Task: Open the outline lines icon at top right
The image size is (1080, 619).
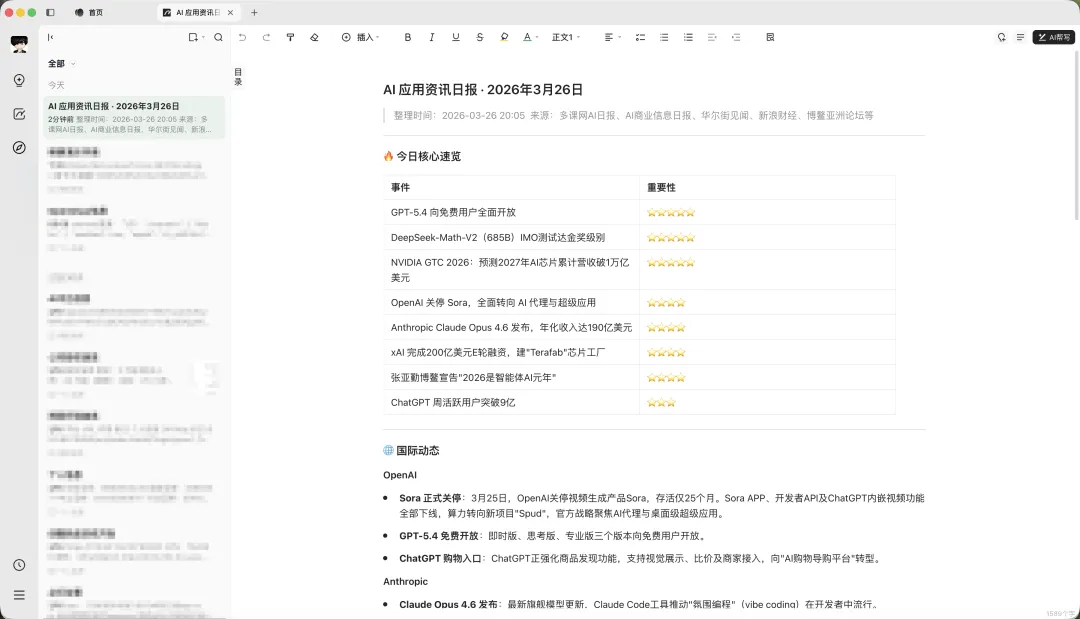Action: (x=1021, y=37)
